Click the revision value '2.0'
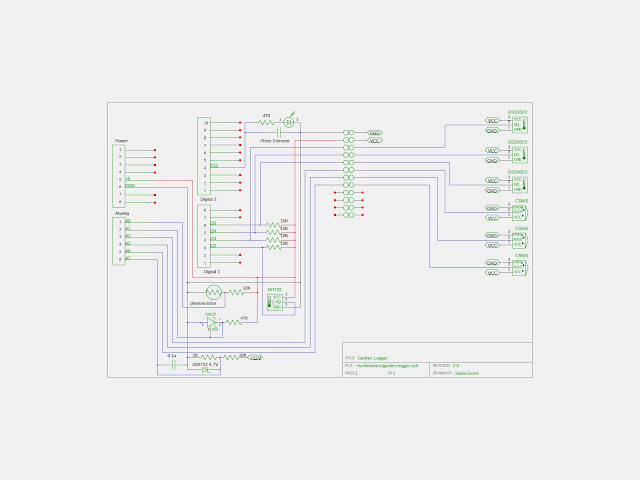Image resolution: width=640 pixels, height=480 pixels. (456, 366)
